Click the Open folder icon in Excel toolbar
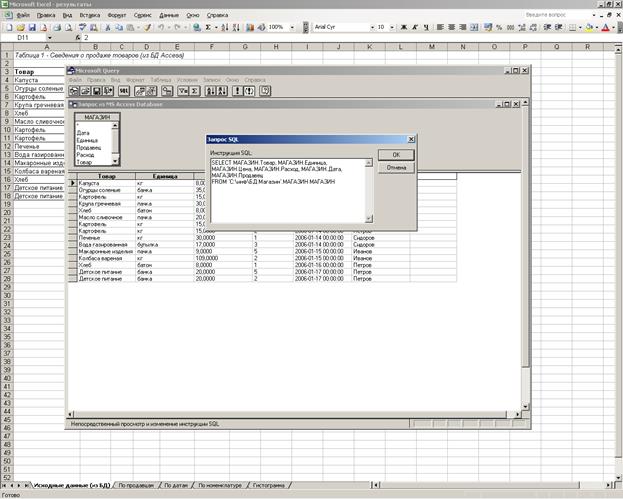Viewport: 623px width, 499px height. [21, 27]
